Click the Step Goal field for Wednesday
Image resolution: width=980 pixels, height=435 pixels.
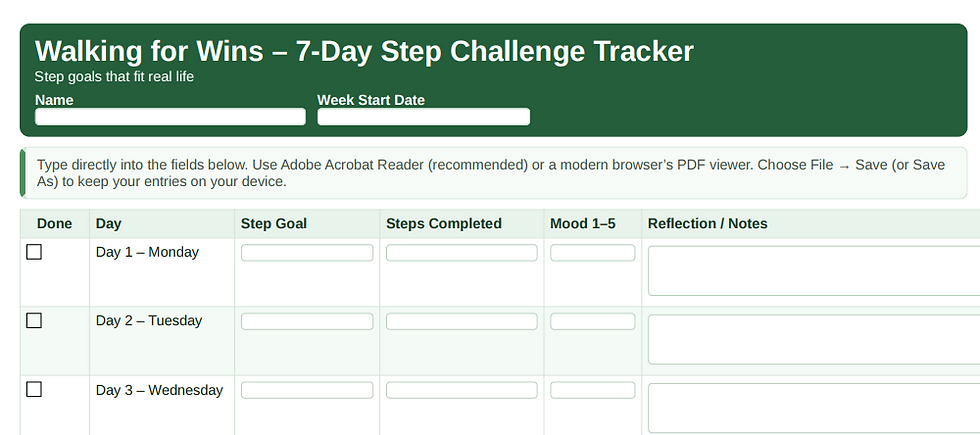pos(307,390)
